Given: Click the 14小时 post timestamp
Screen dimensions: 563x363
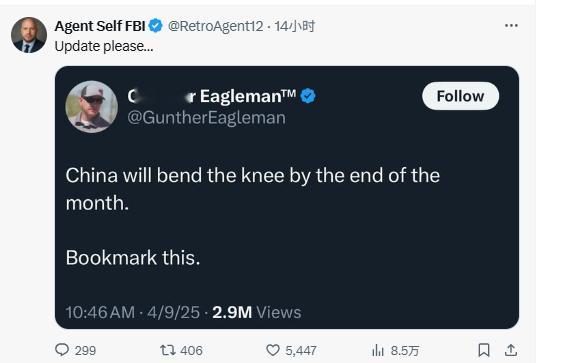Looking at the screenshot, I should pyautogui.click(x=295, y=26).
